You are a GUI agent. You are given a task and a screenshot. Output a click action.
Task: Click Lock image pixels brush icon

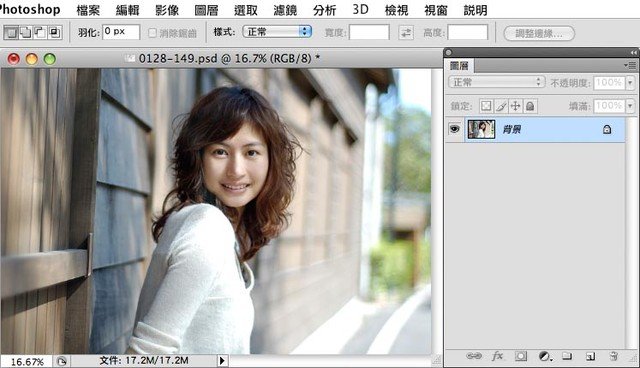click(501, 106)
